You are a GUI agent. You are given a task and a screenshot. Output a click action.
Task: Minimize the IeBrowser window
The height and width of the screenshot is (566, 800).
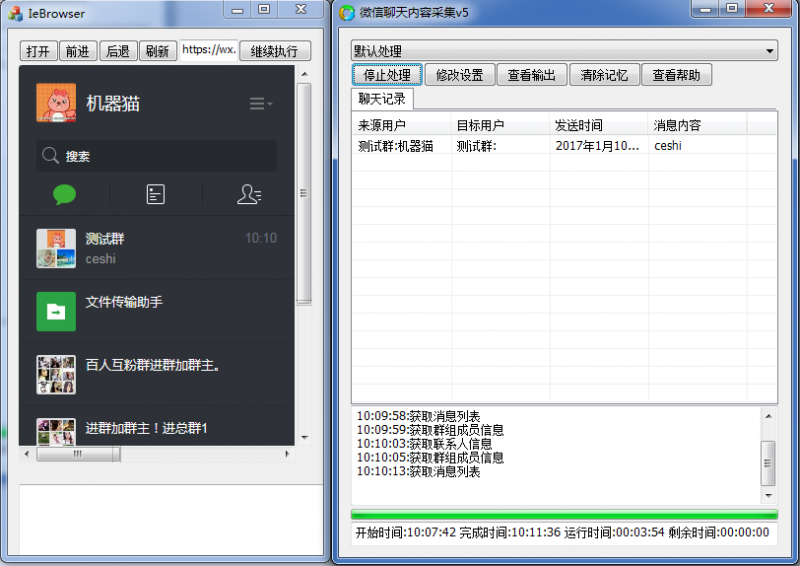pos(237,9)
